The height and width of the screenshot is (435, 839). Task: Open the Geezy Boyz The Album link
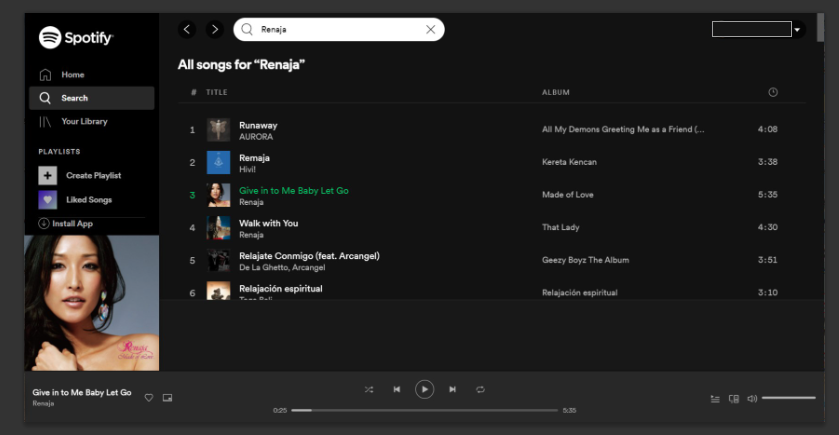coord(585,260)
